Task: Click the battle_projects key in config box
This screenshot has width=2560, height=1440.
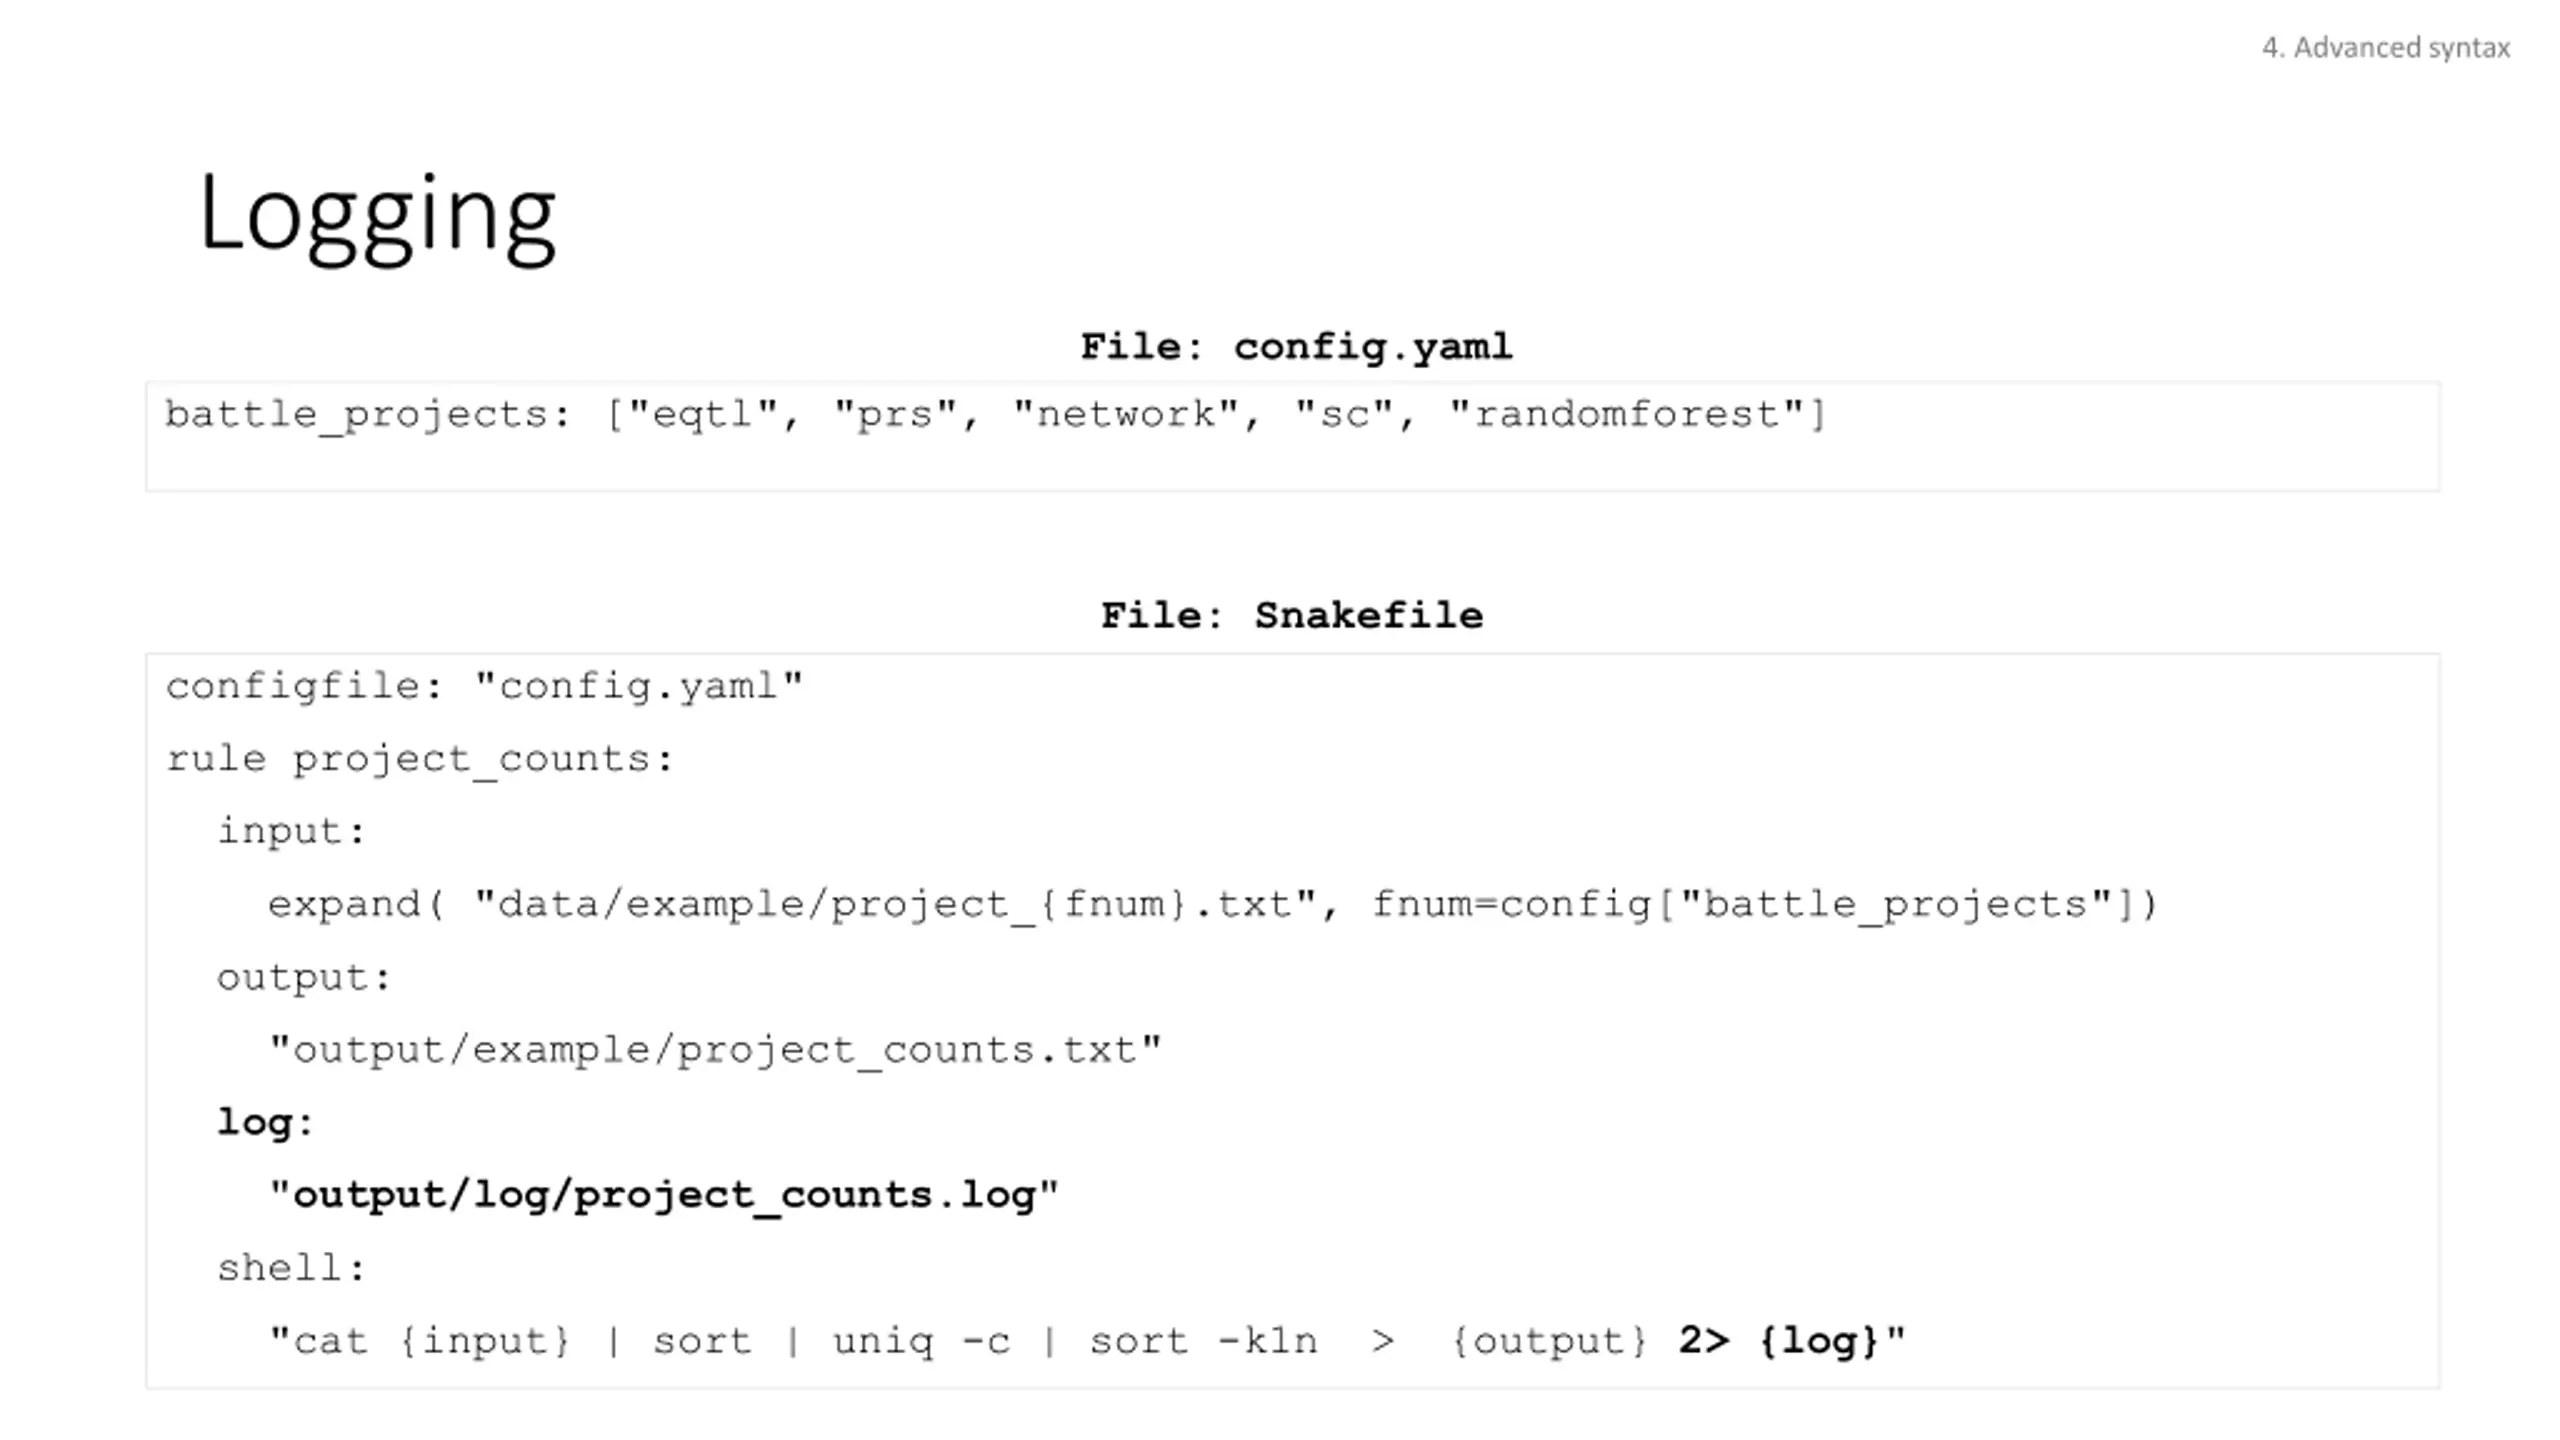Action: [x=356, y=415]
